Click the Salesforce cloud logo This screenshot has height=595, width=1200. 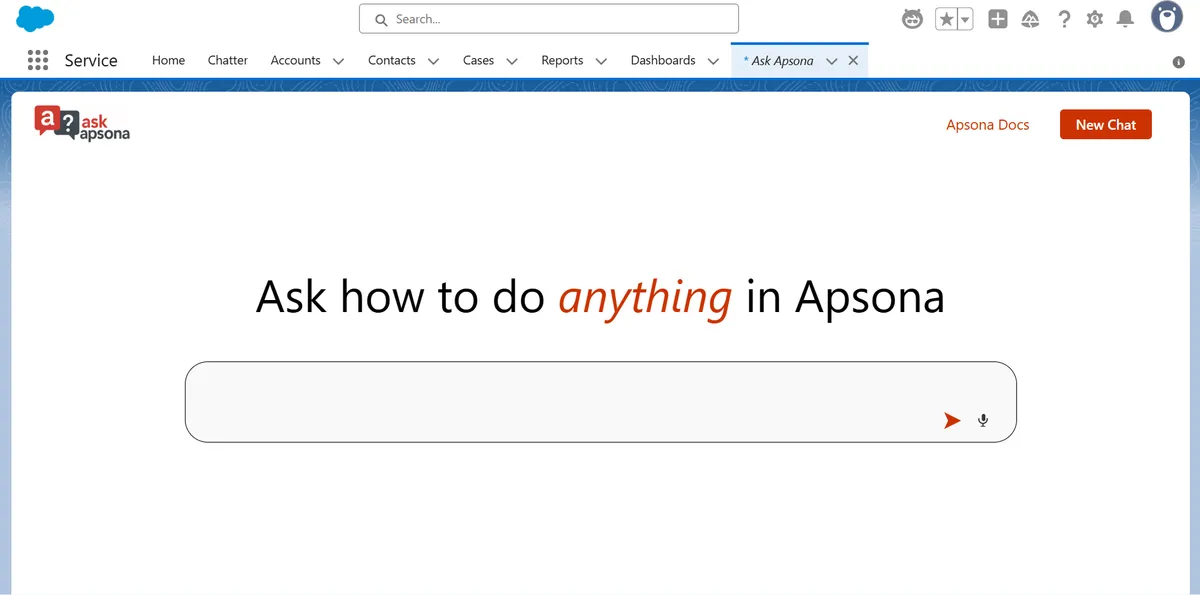click(x=35, y=18)
